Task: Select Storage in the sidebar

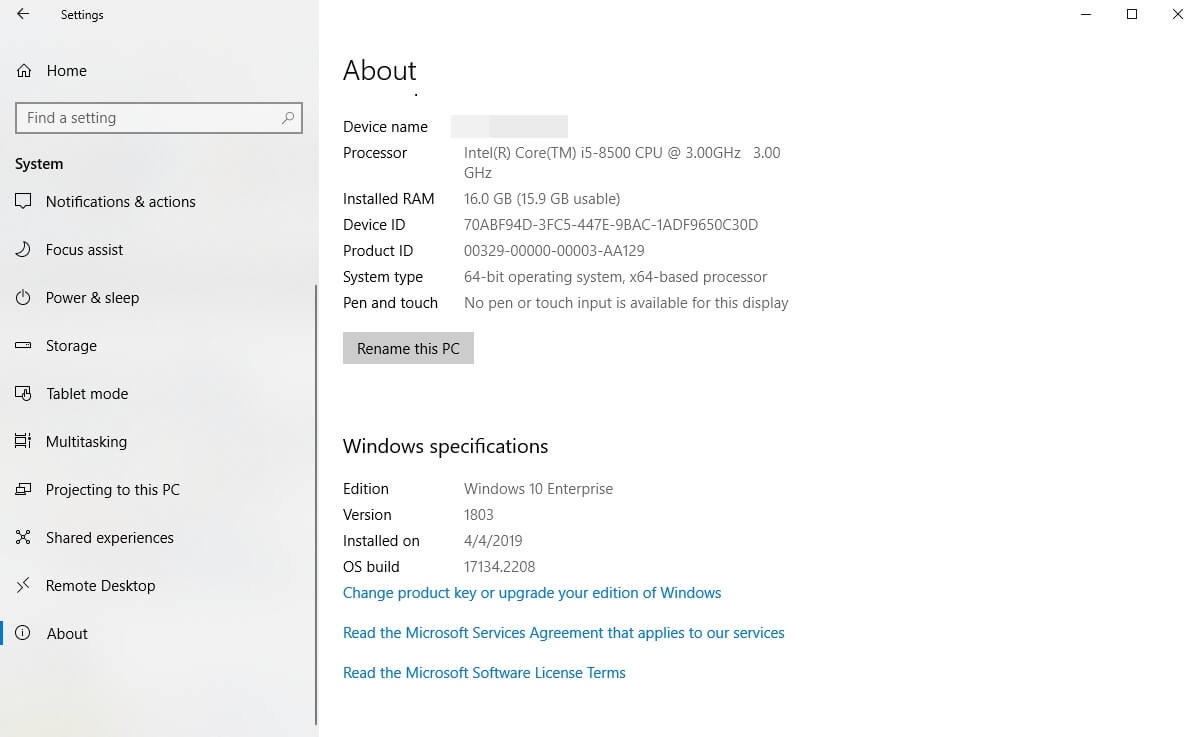Action: coord(71,346)
